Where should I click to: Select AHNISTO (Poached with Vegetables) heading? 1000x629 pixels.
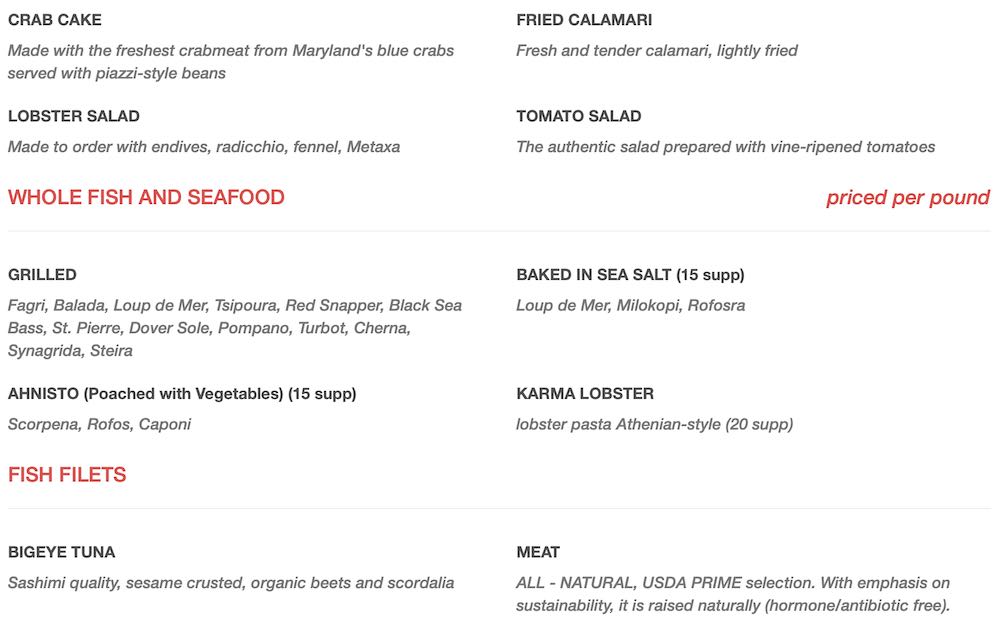[x=182, y=394]
